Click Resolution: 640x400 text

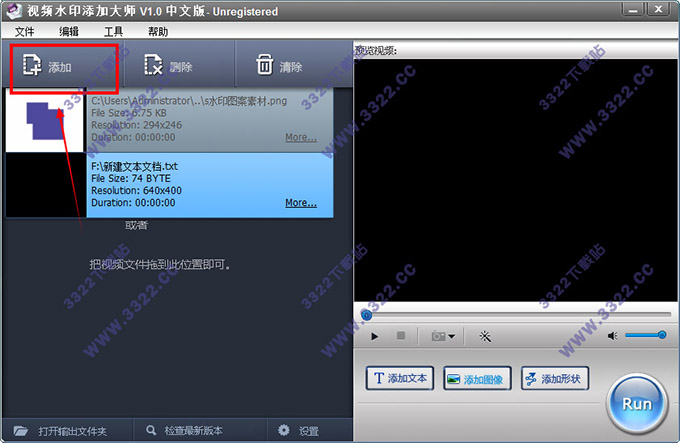pyautogui.click(x=136, y=191)
